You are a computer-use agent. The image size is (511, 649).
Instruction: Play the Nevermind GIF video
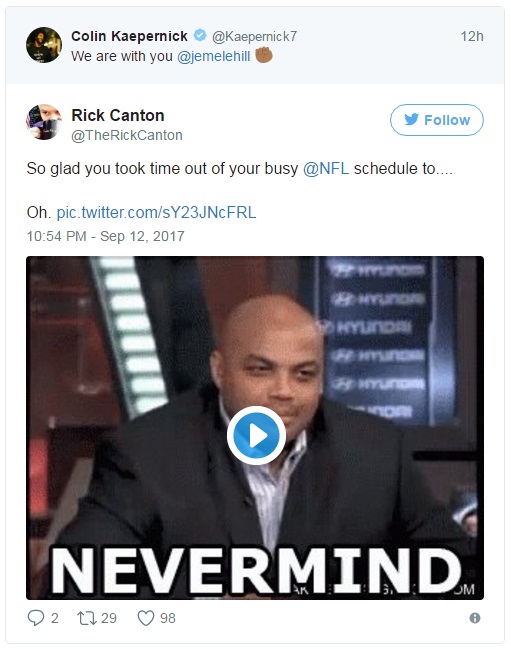256,435
